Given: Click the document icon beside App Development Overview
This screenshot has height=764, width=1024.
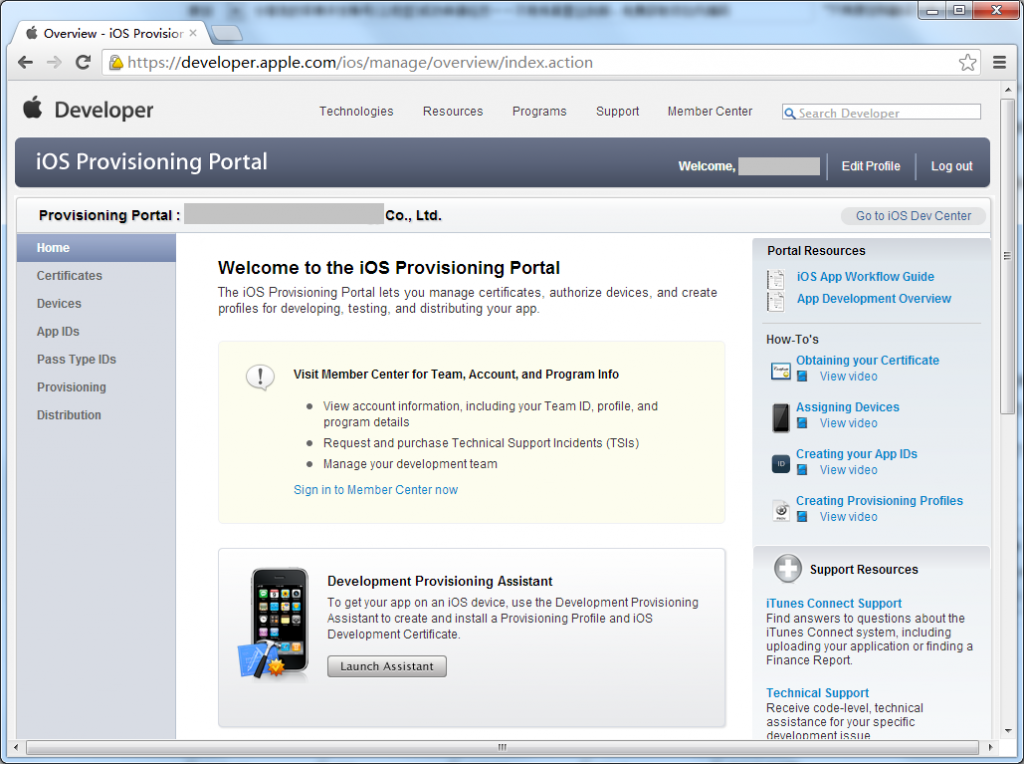Looking at the screenshot, I should [776, 301].
